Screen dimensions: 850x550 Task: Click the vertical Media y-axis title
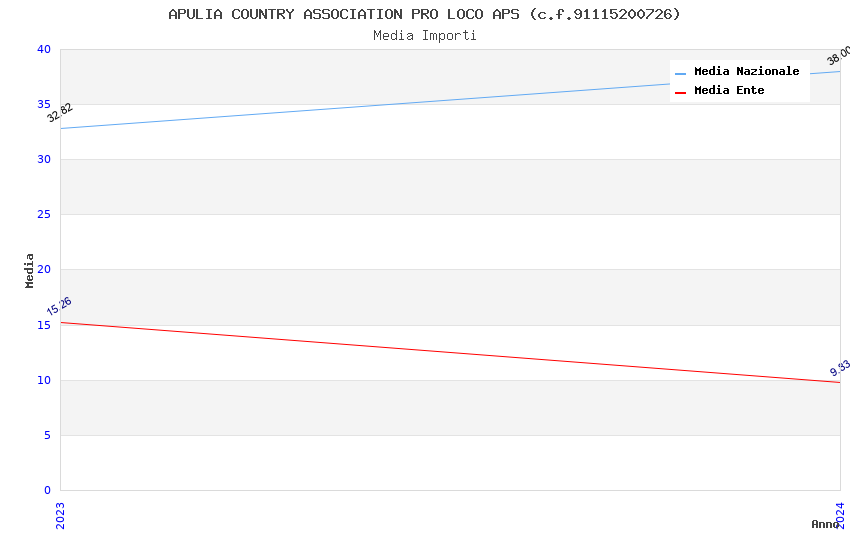[x=29, y=270]
